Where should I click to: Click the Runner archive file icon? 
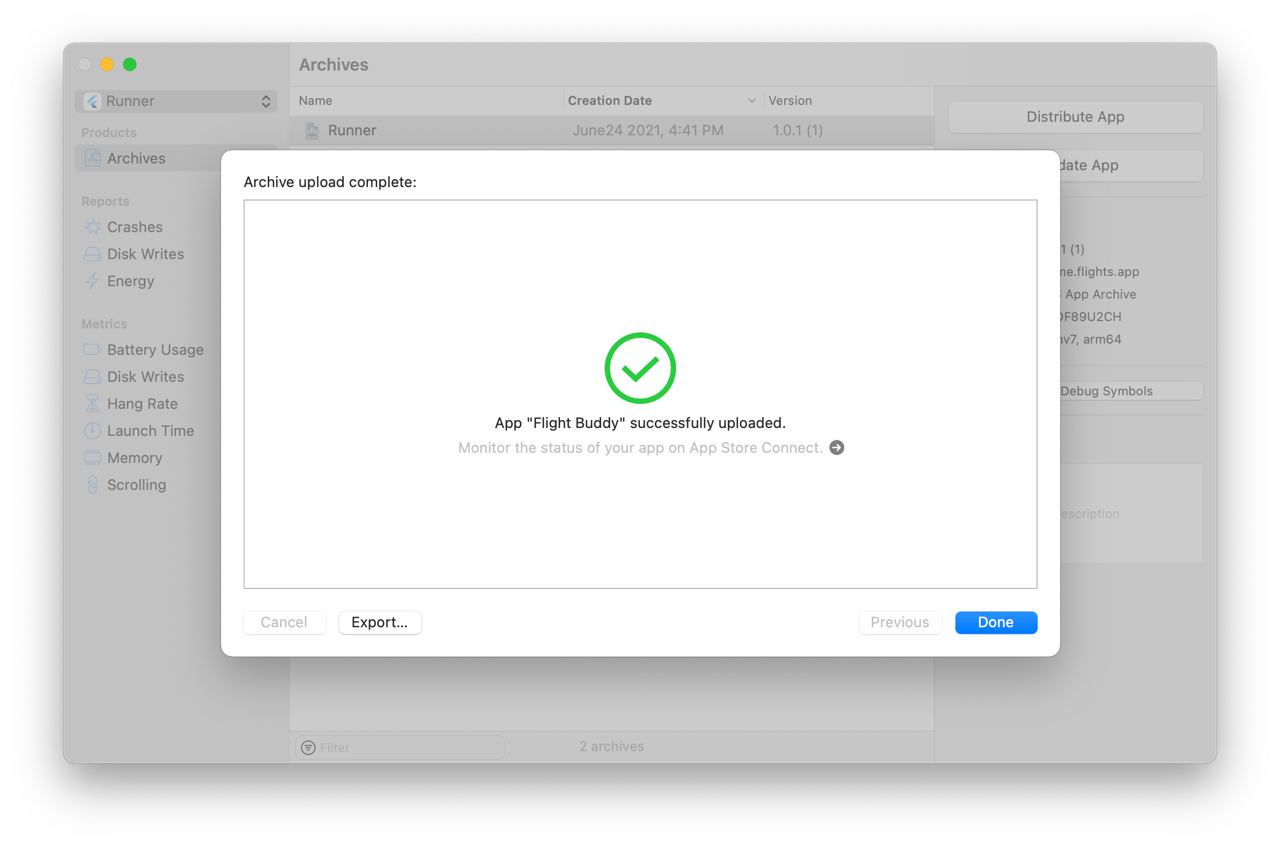pos(312,130)
